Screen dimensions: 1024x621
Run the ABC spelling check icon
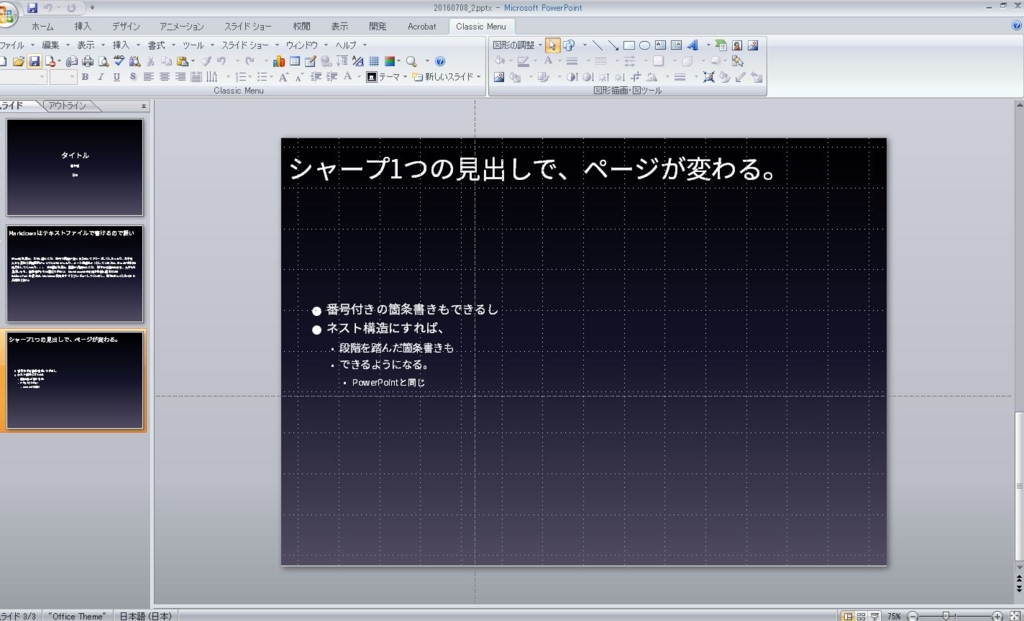tap(119, 61)
